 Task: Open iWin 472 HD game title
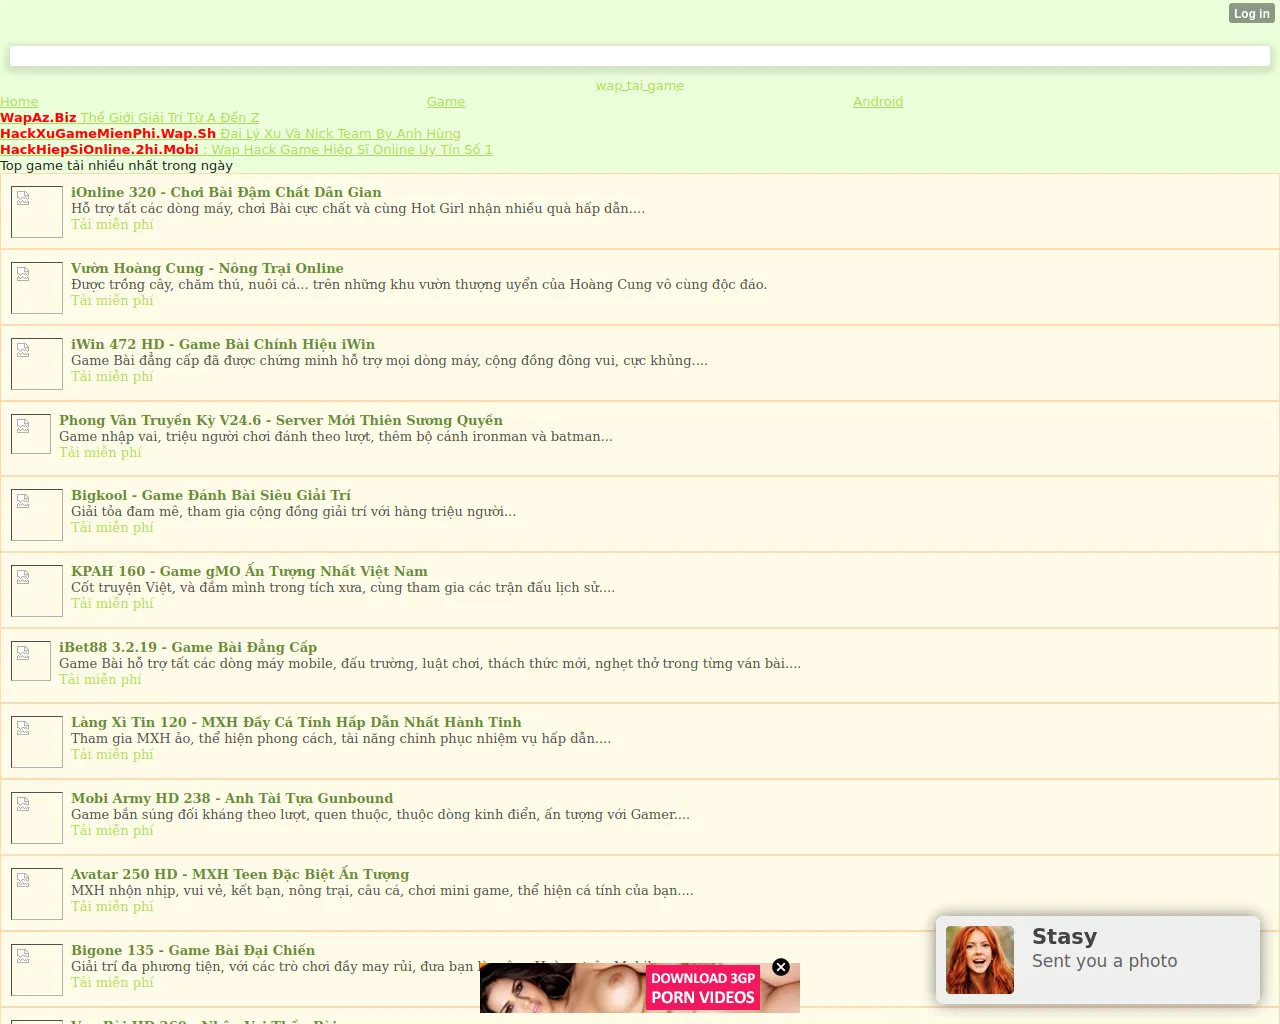tap(223, 344)
